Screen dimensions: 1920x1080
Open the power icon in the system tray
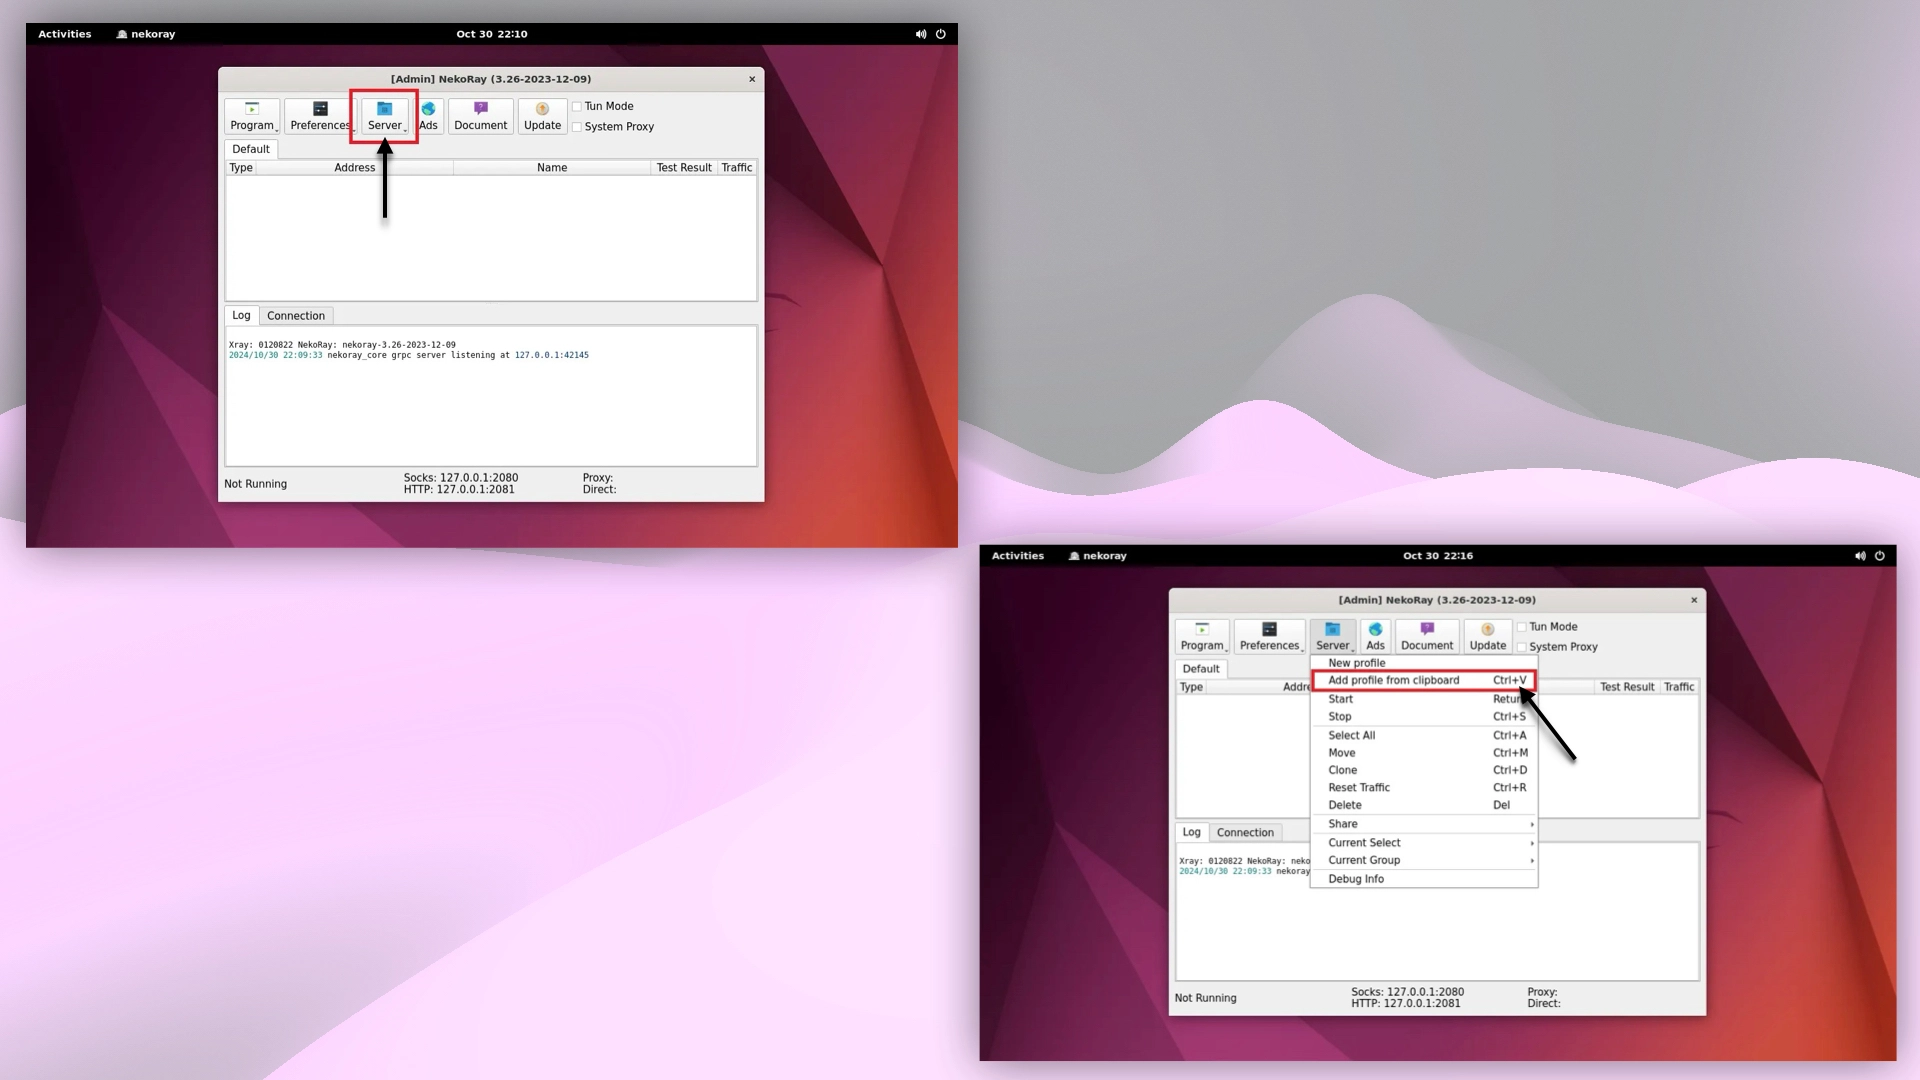[x=940, y=33]
